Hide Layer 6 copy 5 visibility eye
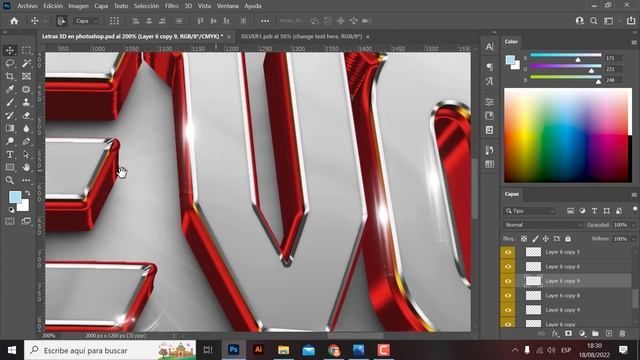Image resolution: width=640 pixels, height=360 pixels. click(x=508, y=252)
